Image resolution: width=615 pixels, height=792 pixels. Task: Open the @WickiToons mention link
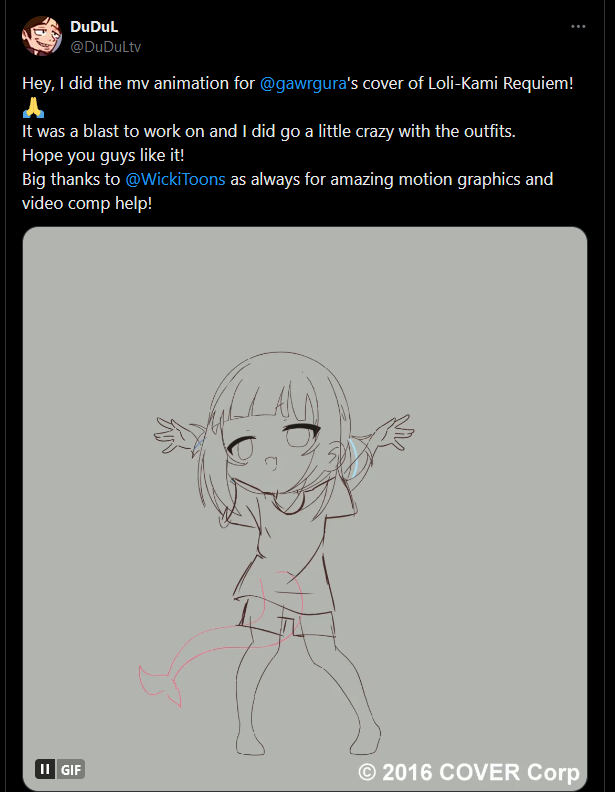pos(175,179)
